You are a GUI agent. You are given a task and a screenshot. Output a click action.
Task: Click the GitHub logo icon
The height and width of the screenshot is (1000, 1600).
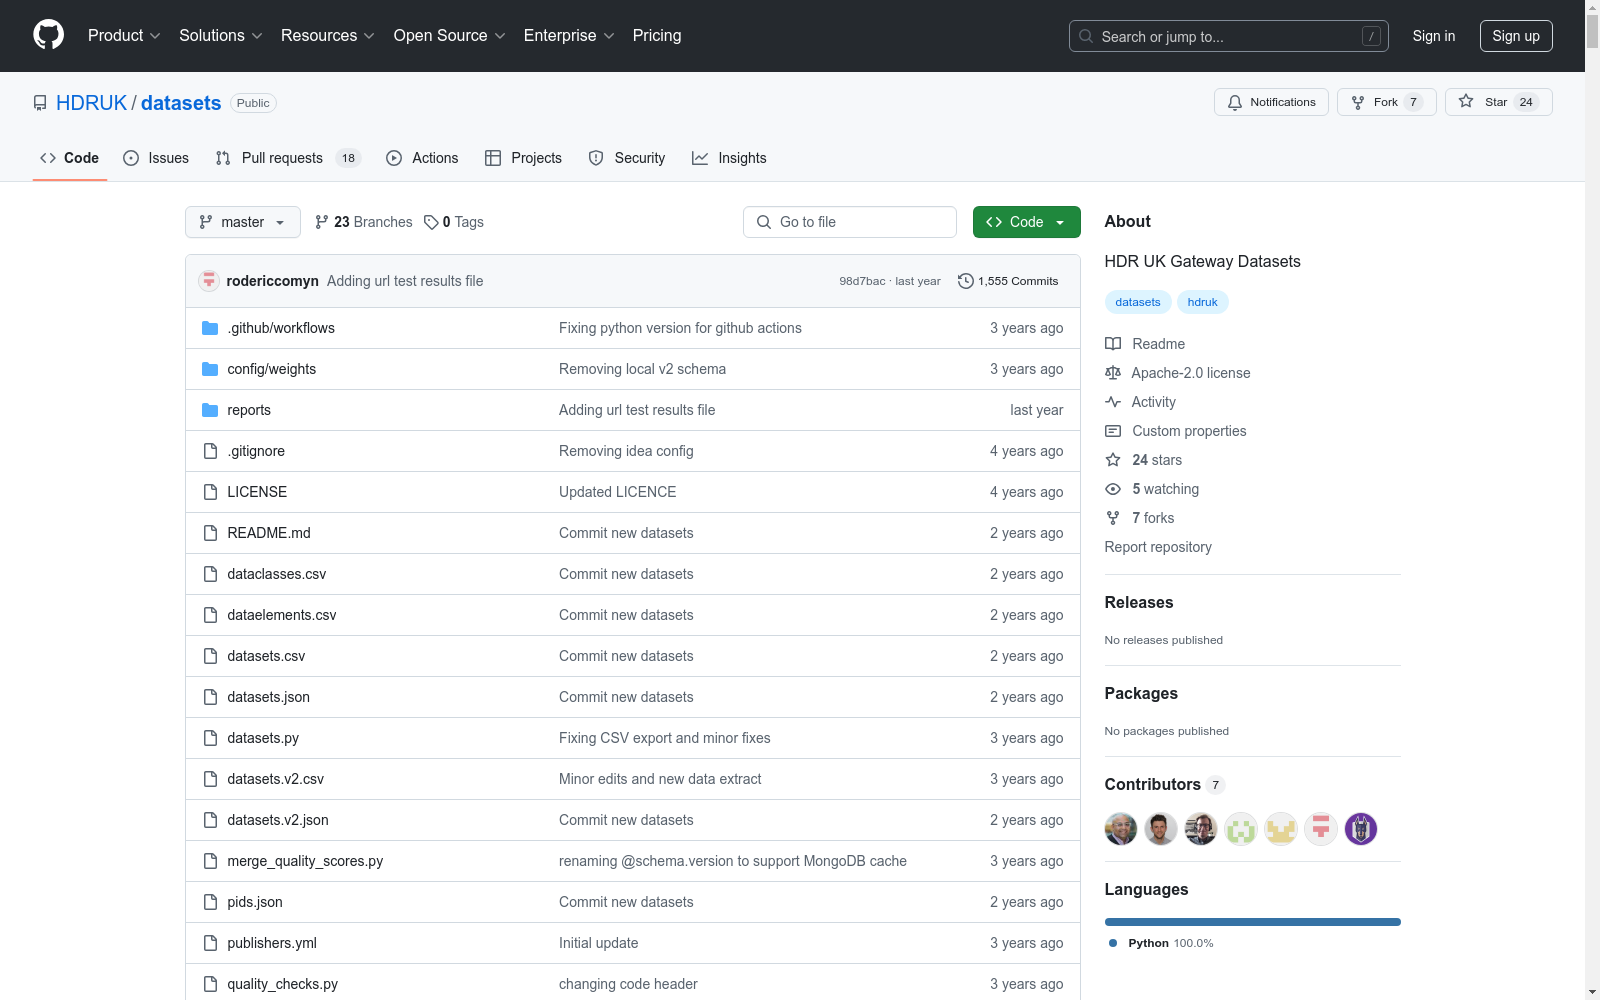[48, 35]
